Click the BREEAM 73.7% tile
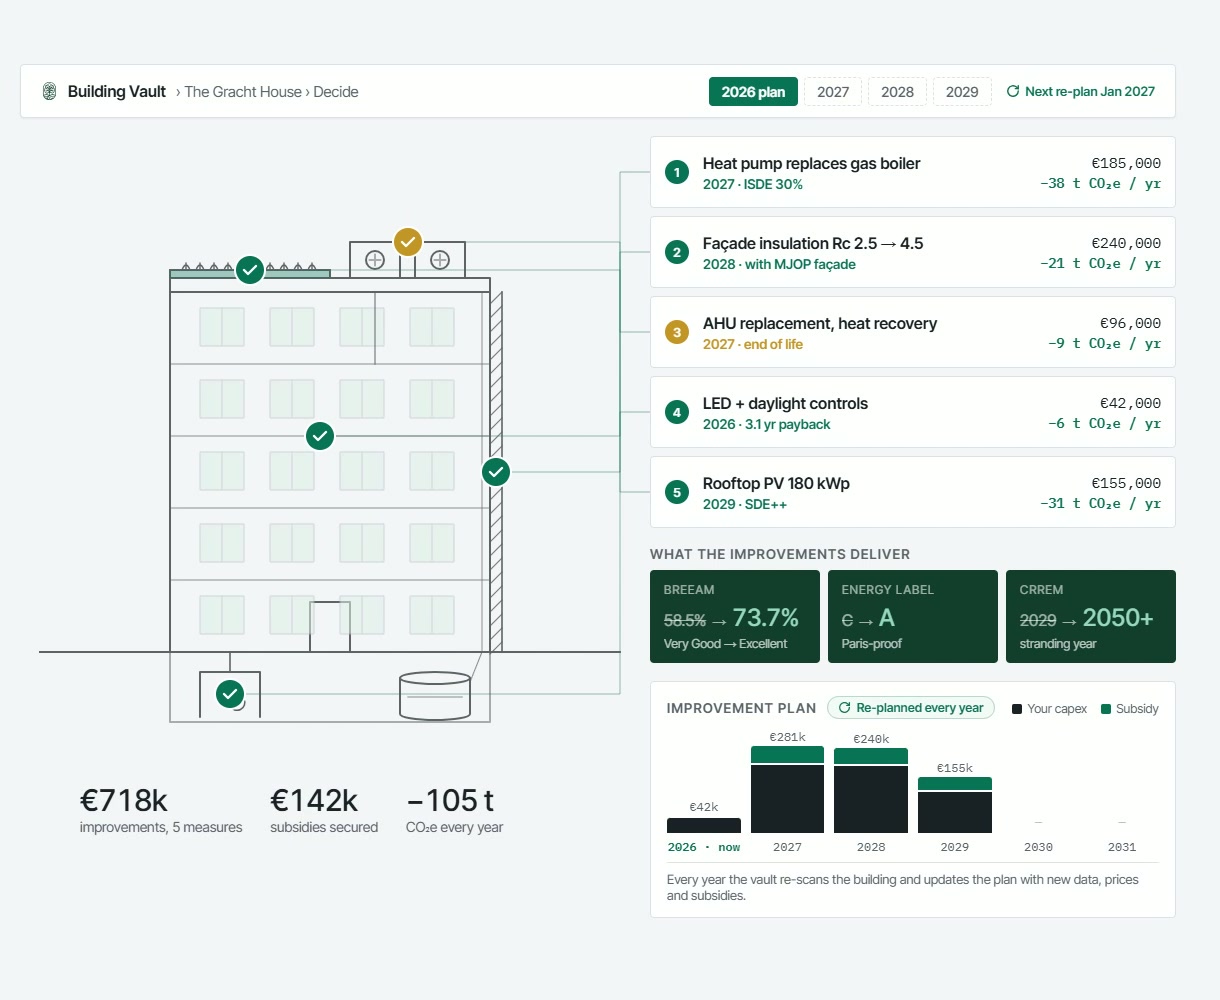Viewport: 1220px width, 1000px height. [735, 616]
